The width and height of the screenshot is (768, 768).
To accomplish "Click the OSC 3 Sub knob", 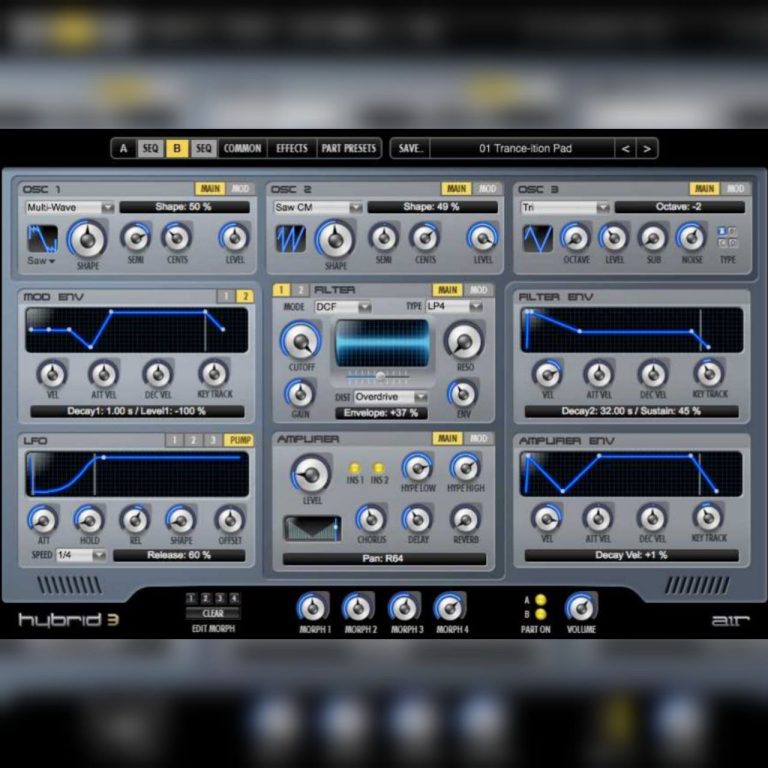I will click(x=653, y=238).
